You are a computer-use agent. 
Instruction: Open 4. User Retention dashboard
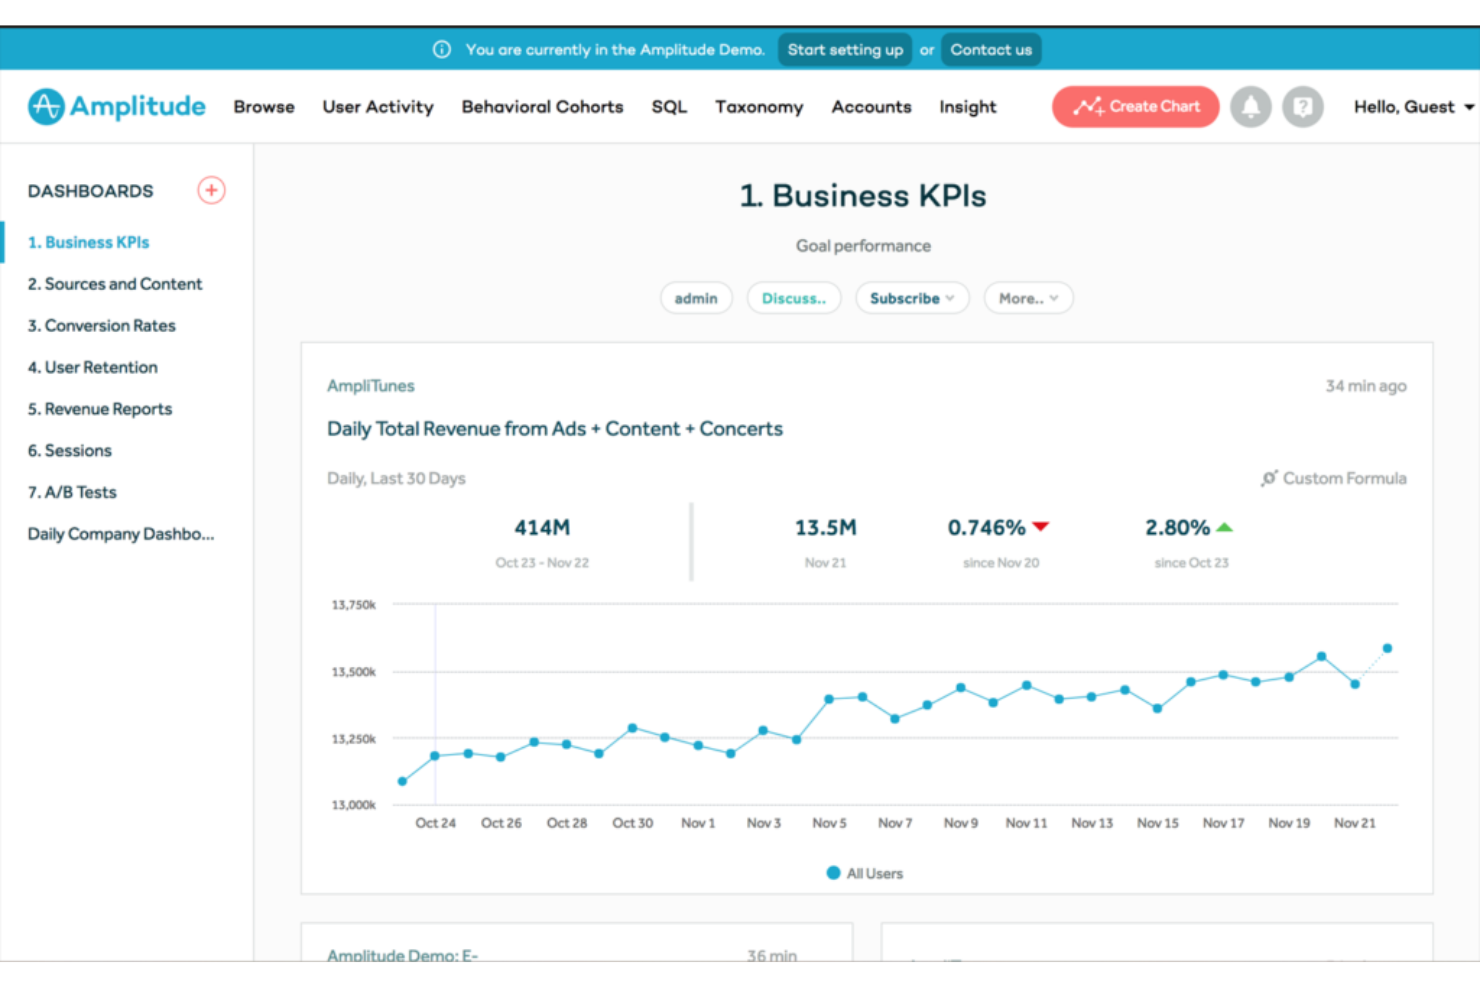click(x=92, y=367)
